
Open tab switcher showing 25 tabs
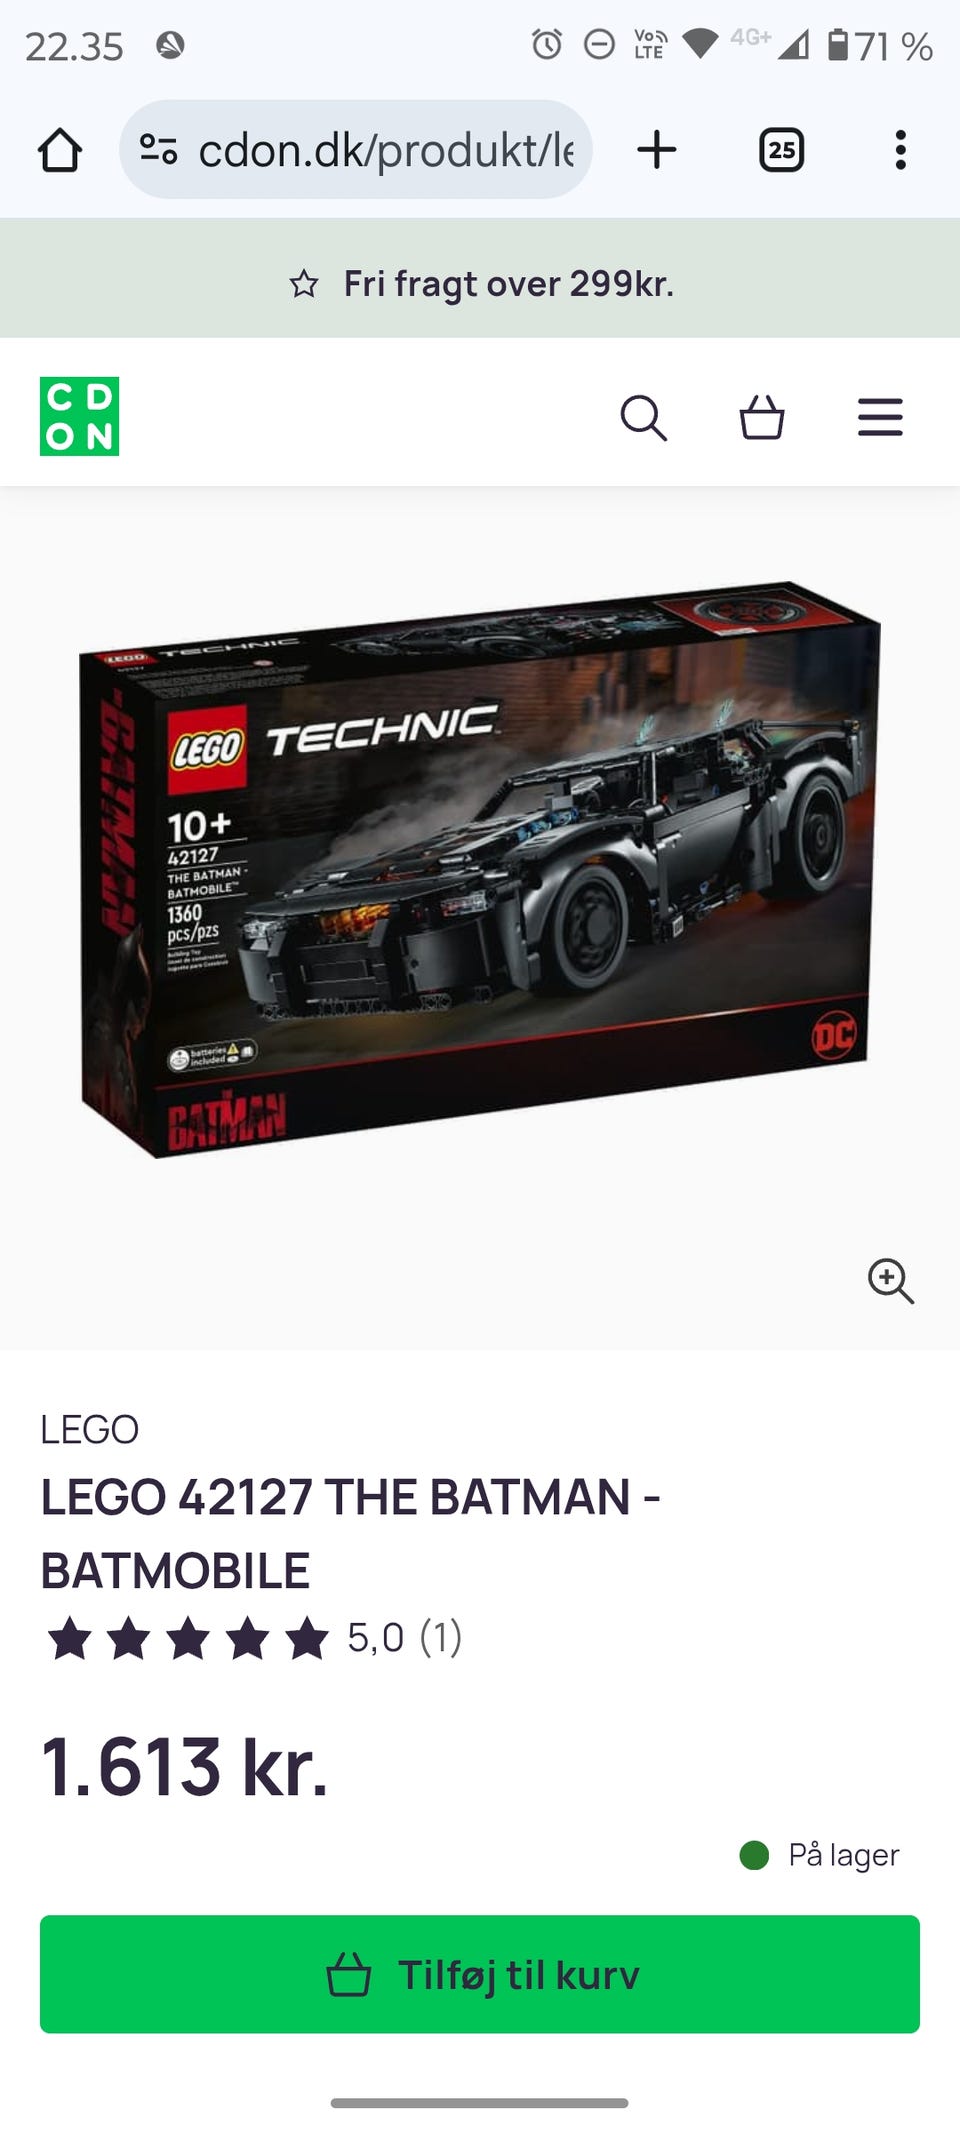(x=781, y=150)
